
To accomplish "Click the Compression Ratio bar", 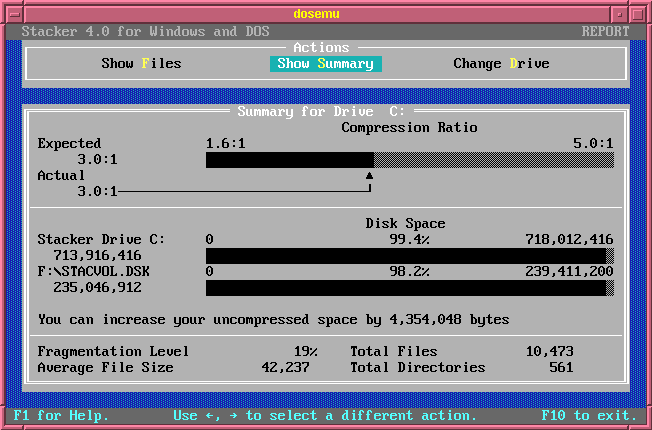I will pyautogui.click(x=410, y=160).
